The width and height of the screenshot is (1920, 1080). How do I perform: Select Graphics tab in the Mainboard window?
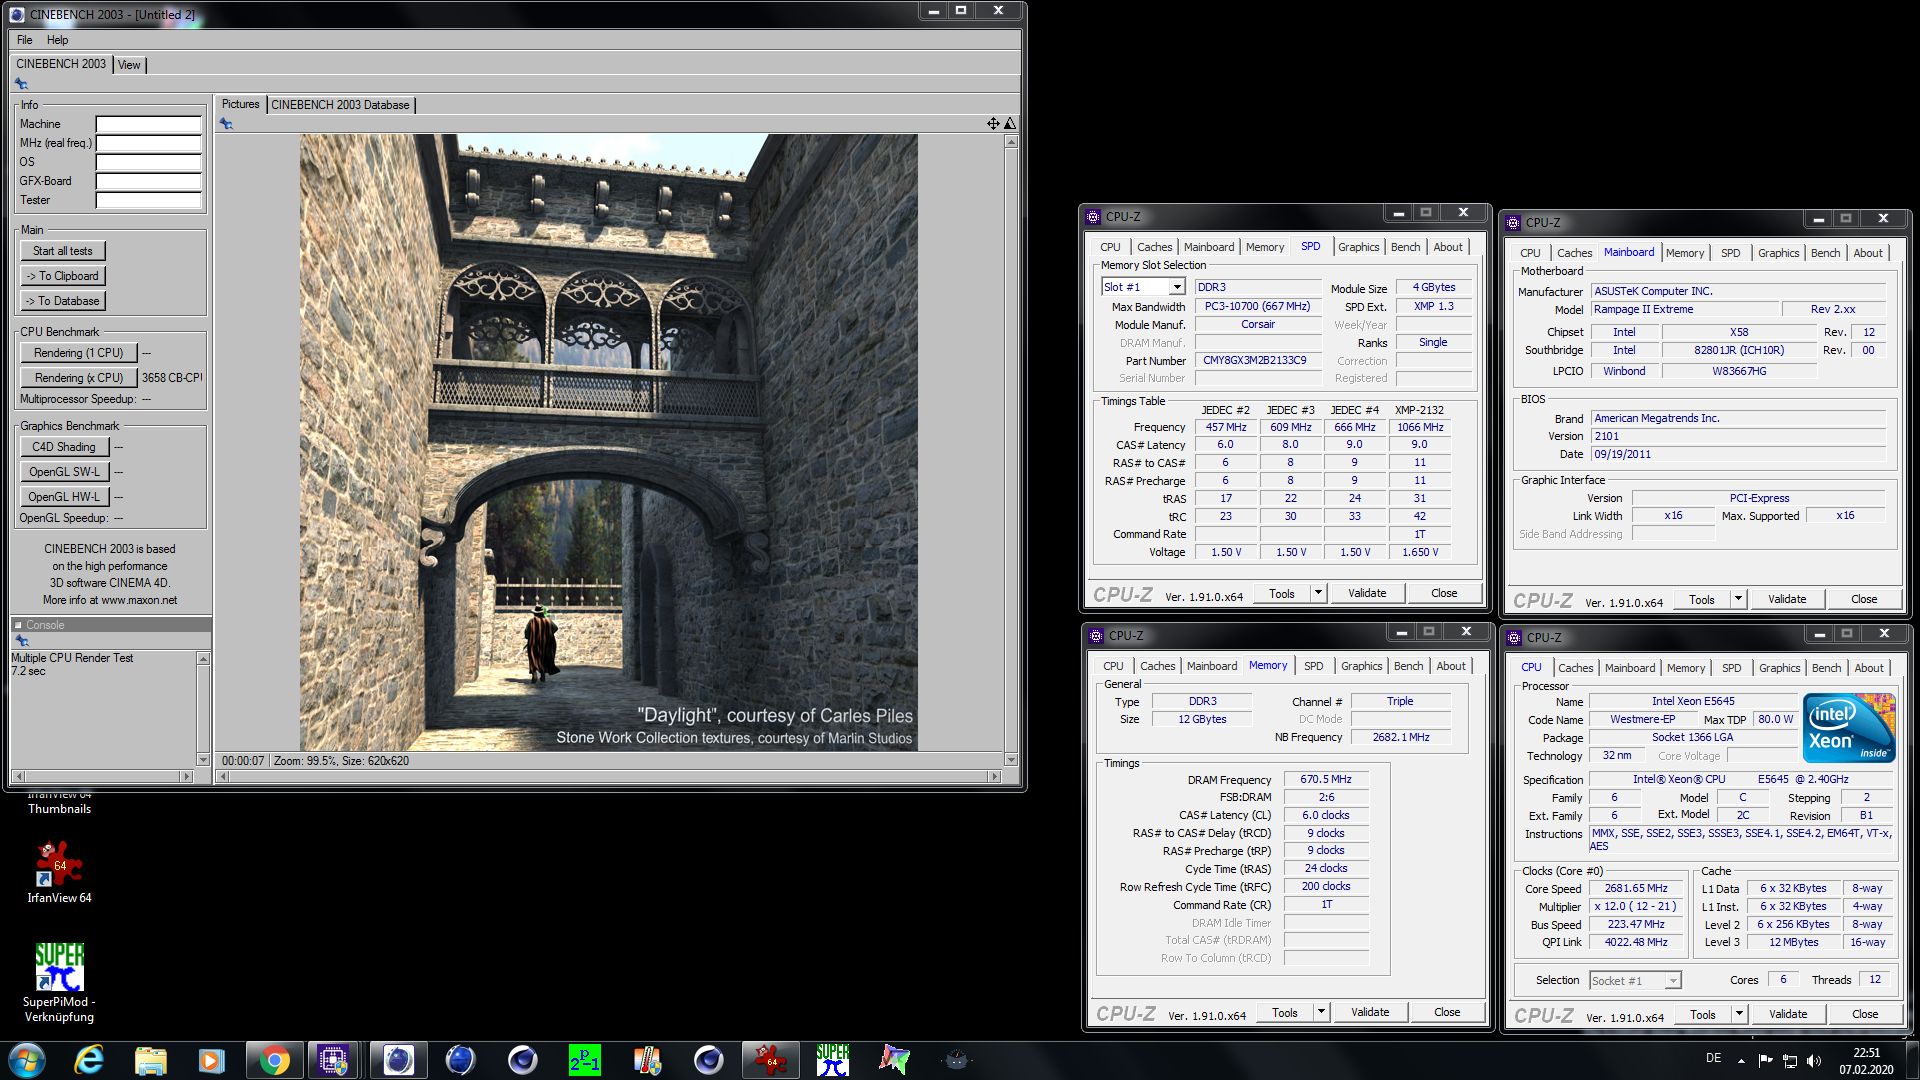1778,253
